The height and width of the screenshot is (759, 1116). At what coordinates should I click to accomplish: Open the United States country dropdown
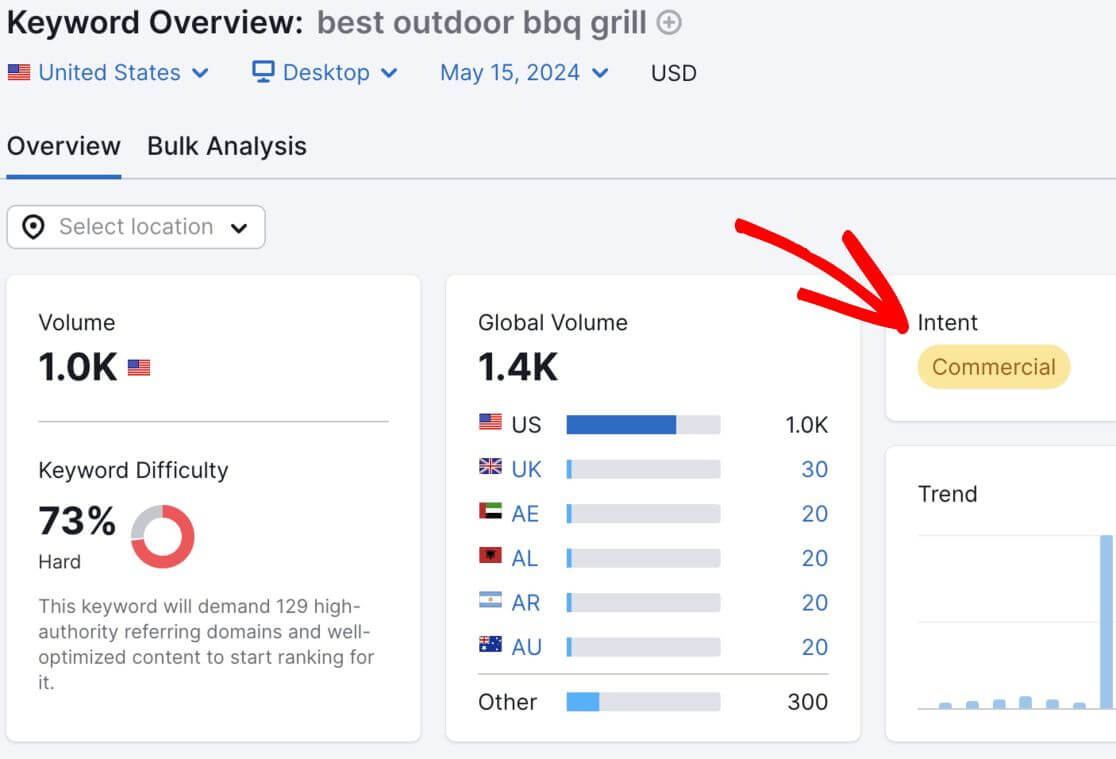point(110,72)
